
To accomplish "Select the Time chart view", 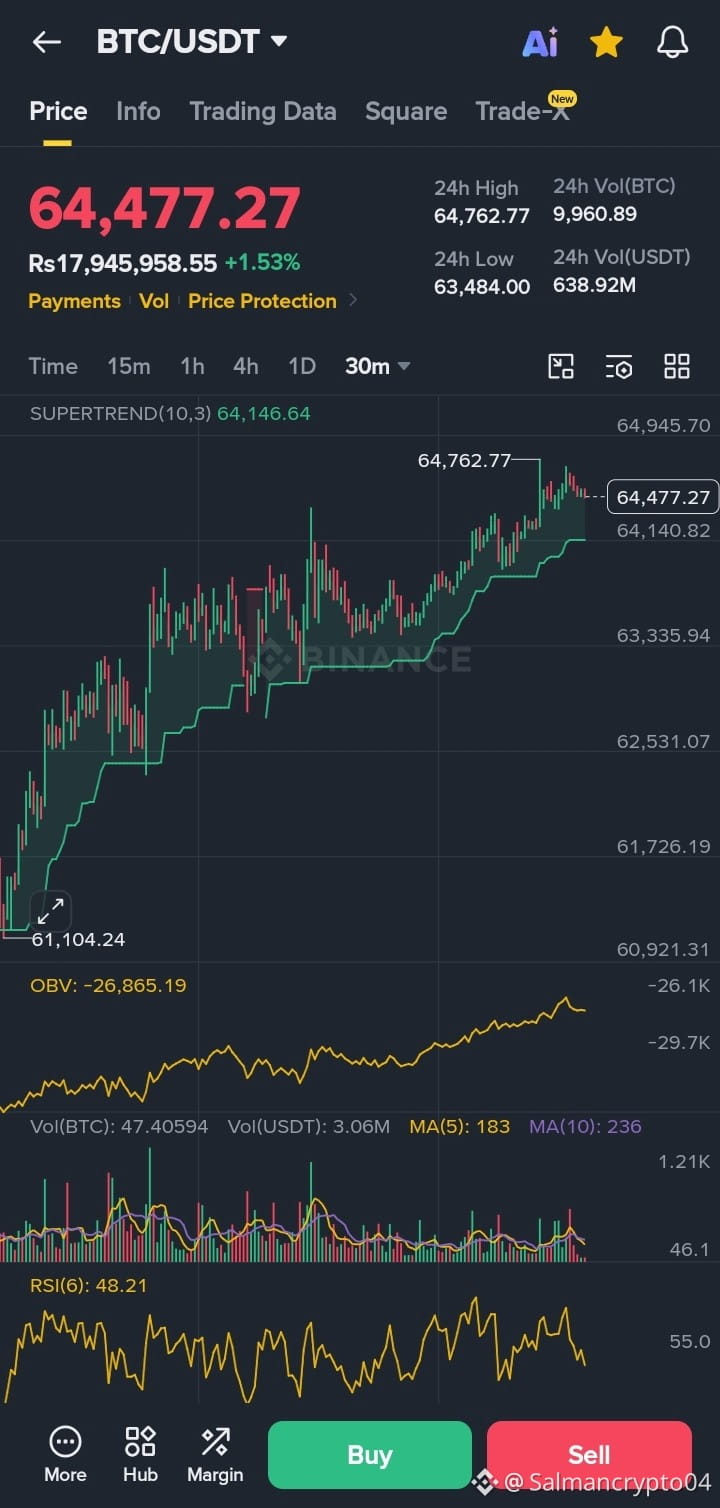I will 53,366.
